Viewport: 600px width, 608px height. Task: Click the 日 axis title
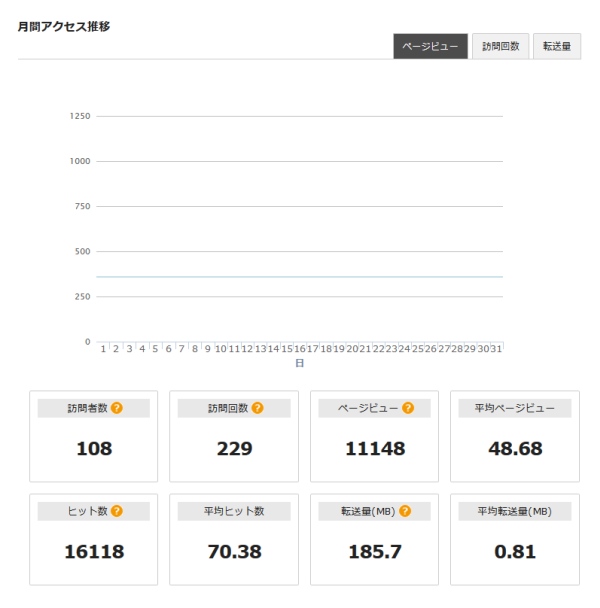click(299, 363)
